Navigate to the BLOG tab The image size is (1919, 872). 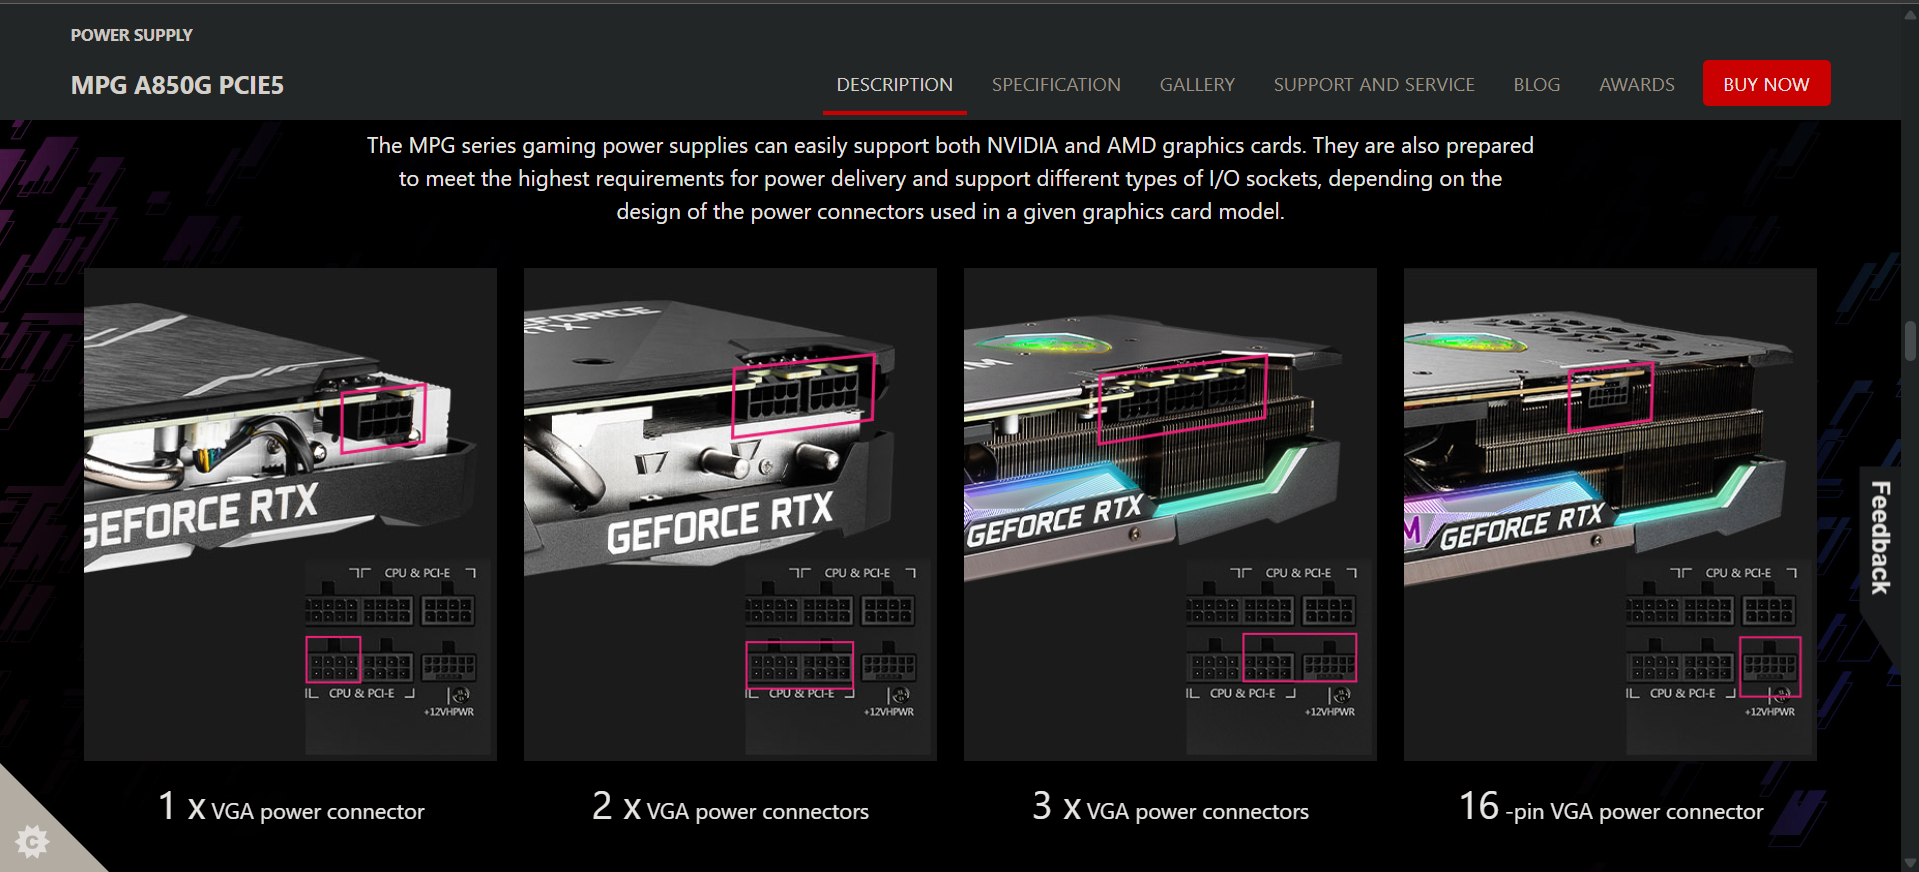coord(1536,85)
